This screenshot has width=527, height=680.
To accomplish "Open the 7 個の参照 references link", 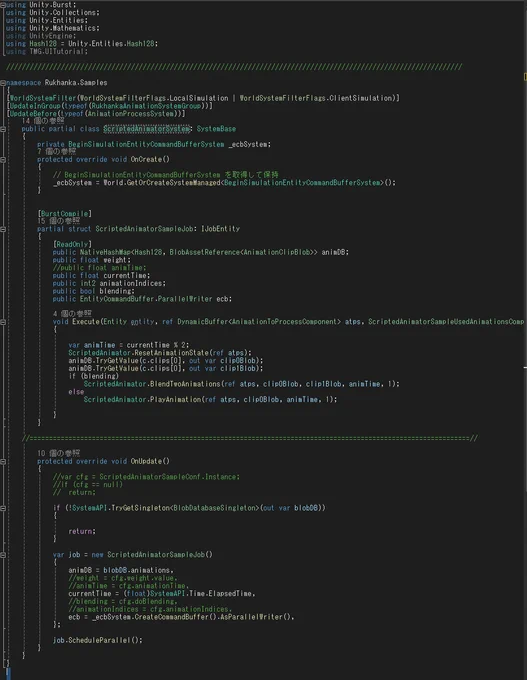I will coord(56,151).
